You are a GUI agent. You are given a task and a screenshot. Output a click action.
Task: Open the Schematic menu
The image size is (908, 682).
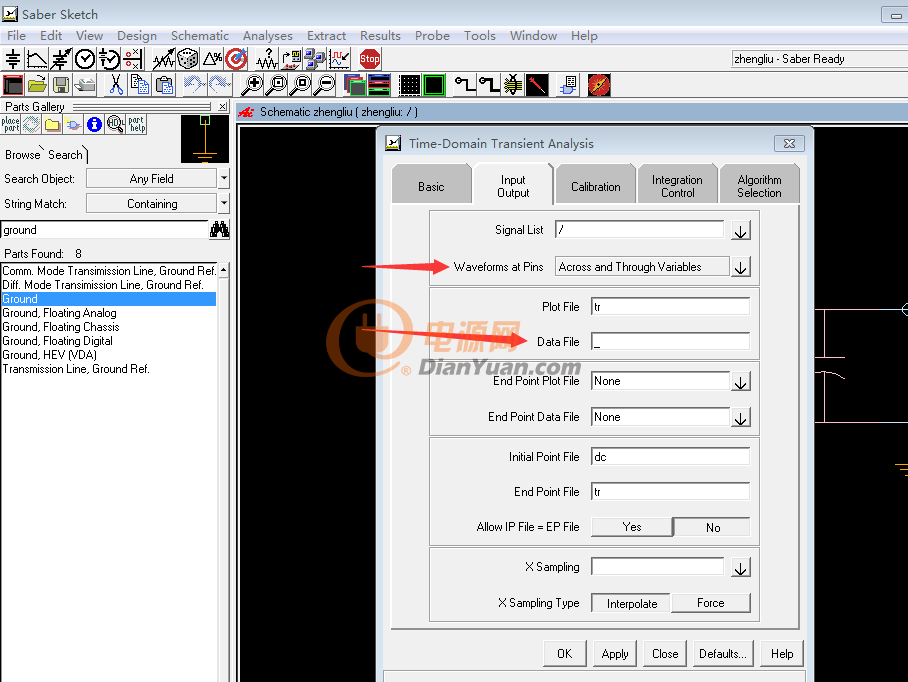click(200, 36)
